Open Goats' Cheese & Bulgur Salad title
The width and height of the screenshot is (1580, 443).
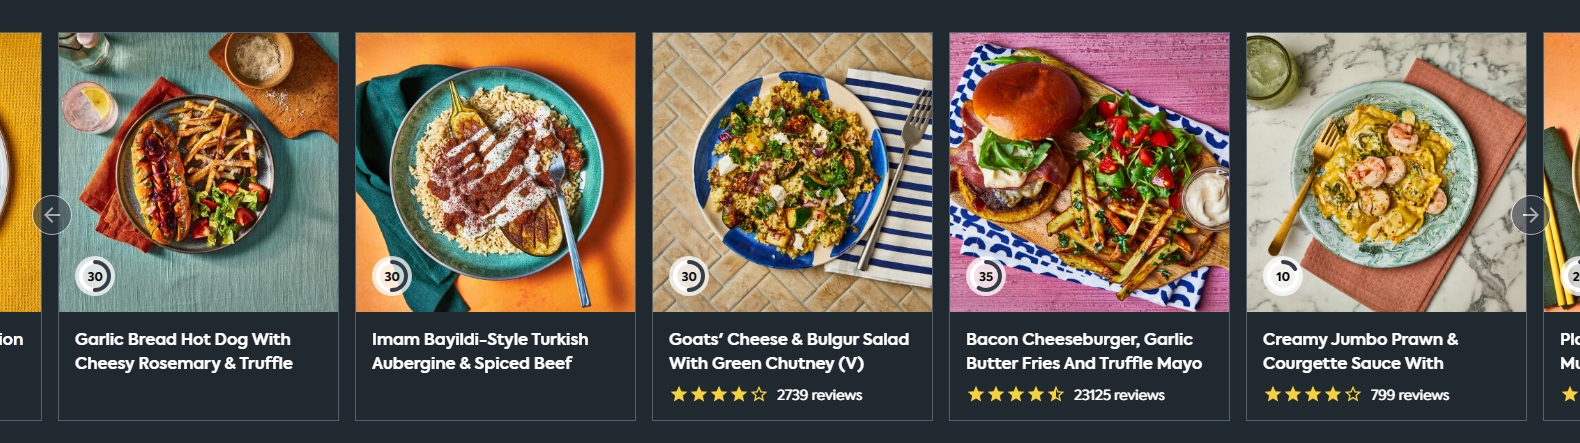[x=789, y=351]
